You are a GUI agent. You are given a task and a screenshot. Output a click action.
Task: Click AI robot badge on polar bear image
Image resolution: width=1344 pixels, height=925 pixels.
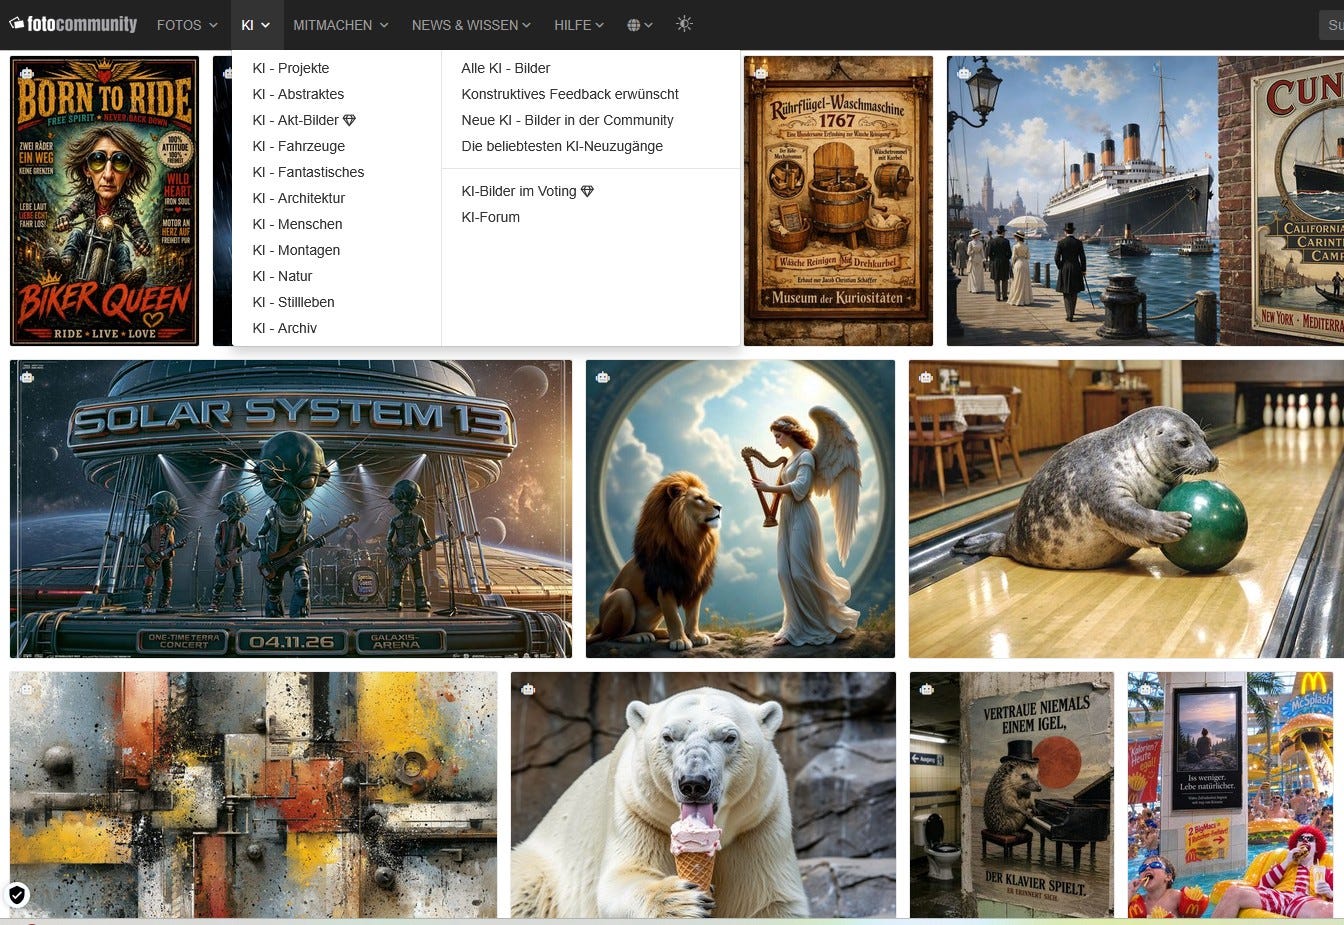pos(528,689)
